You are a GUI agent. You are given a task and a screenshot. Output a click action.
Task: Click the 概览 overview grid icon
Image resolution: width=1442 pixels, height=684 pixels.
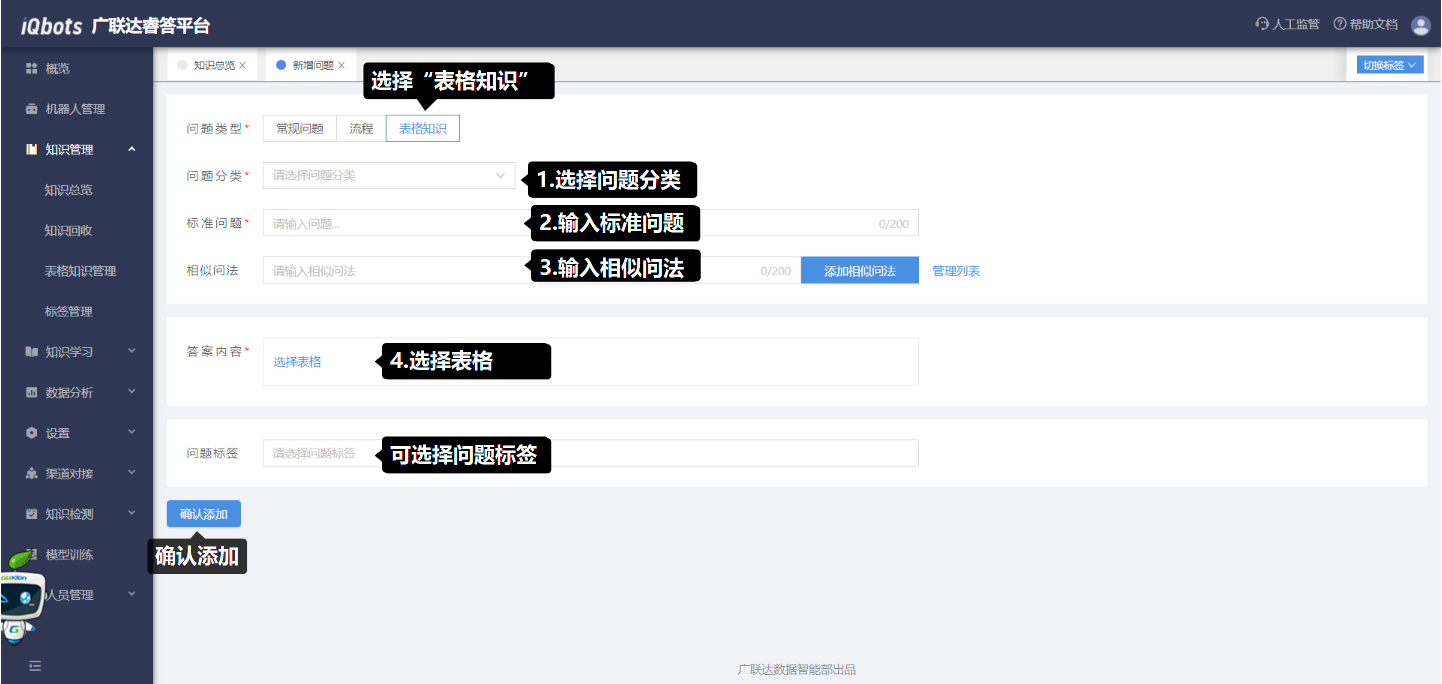coord(31,68)
